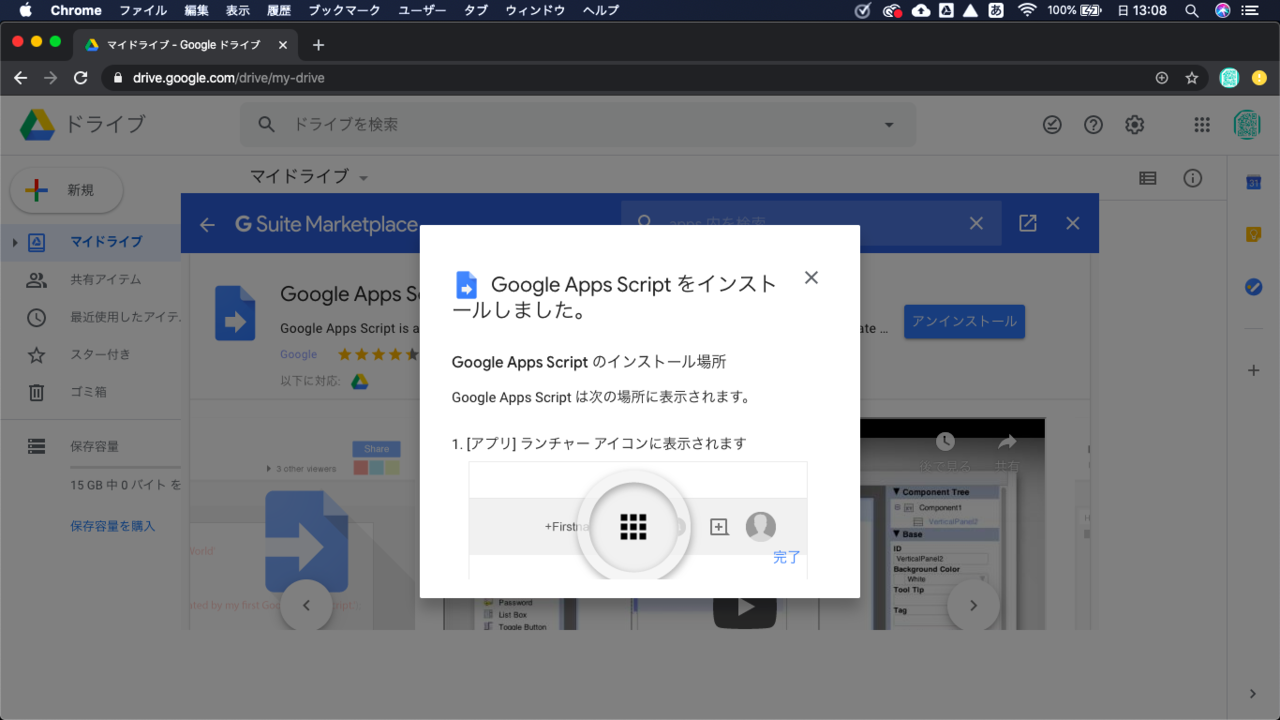Open the Google developer link
The image size is (1280, 720).
pos(298,354)
